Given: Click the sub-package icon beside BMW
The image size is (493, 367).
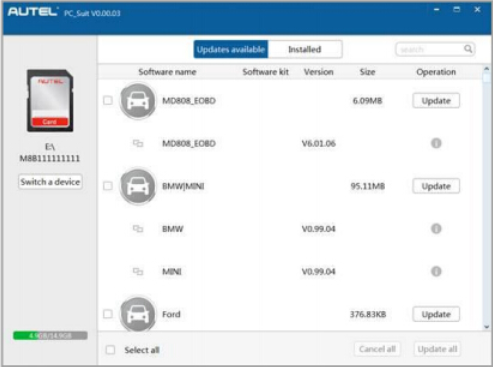Looking at the screenshot, I should [138, 229].
